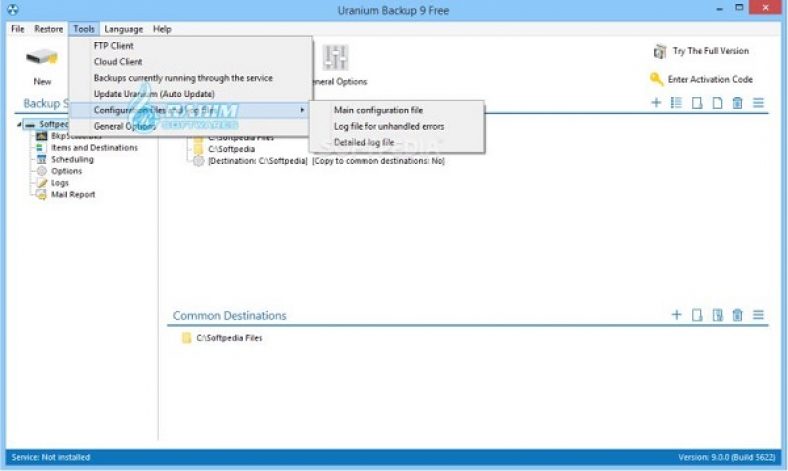Click the Scheduling calendar icon in the tree
This screenshot has width=788, height=471.
[x=42, y=159]
